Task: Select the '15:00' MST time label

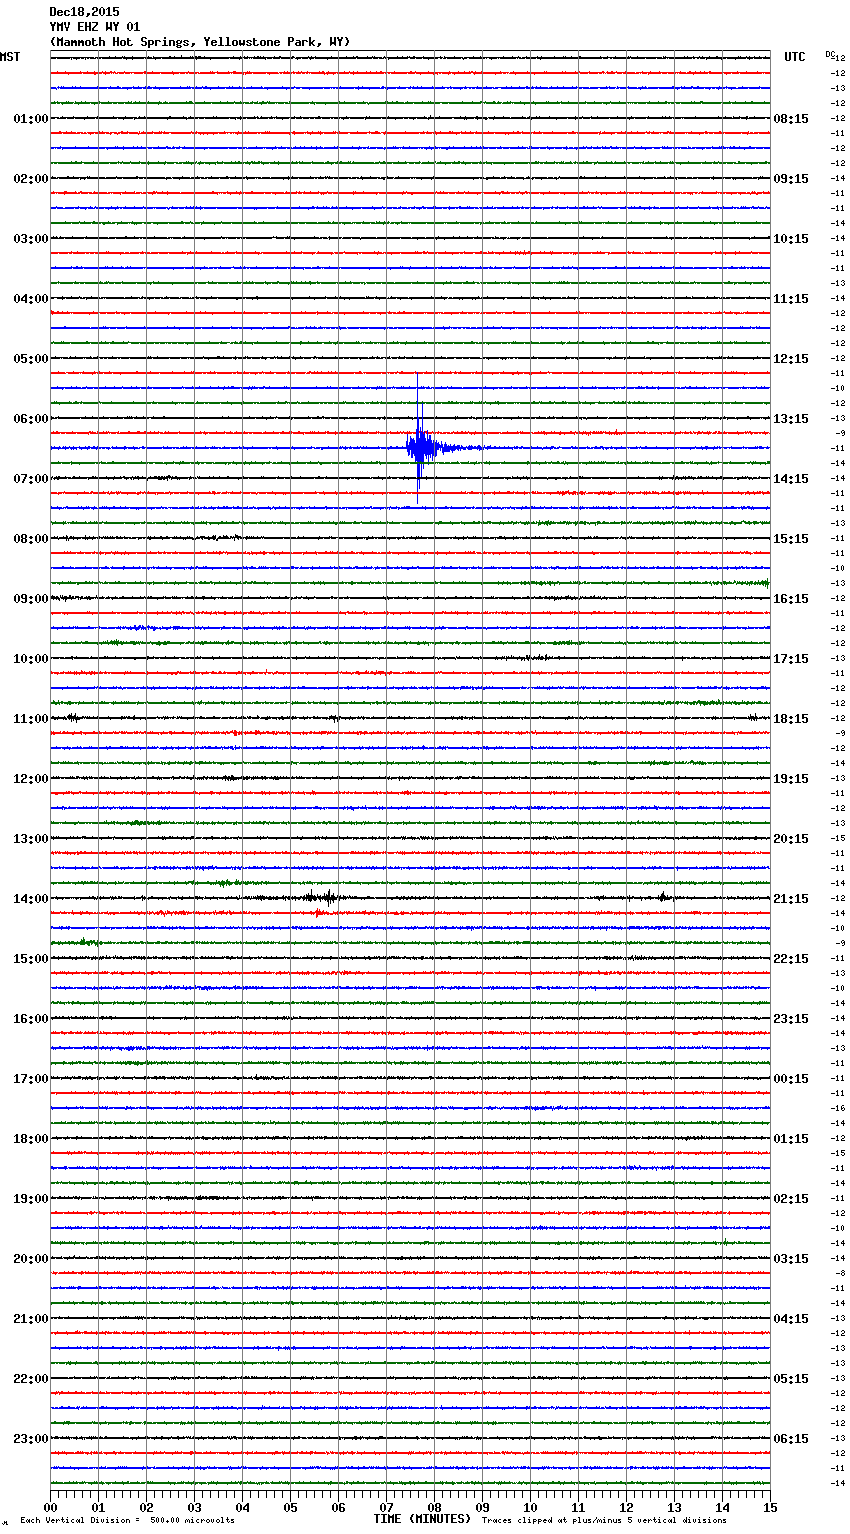Action: (31, 959)
